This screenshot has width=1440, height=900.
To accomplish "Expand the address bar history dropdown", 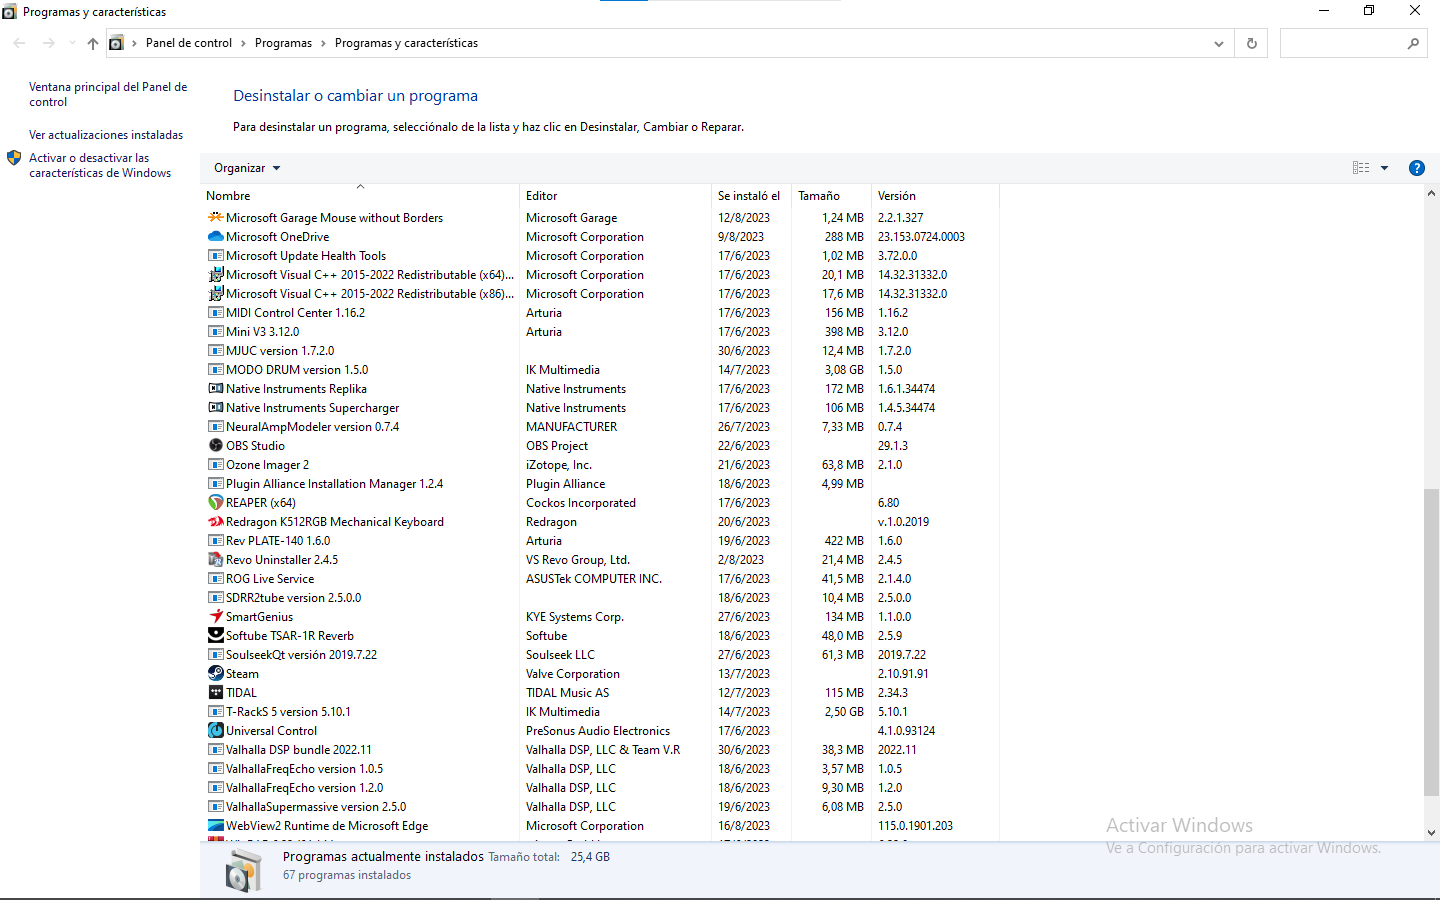I will click(1218, 43).
